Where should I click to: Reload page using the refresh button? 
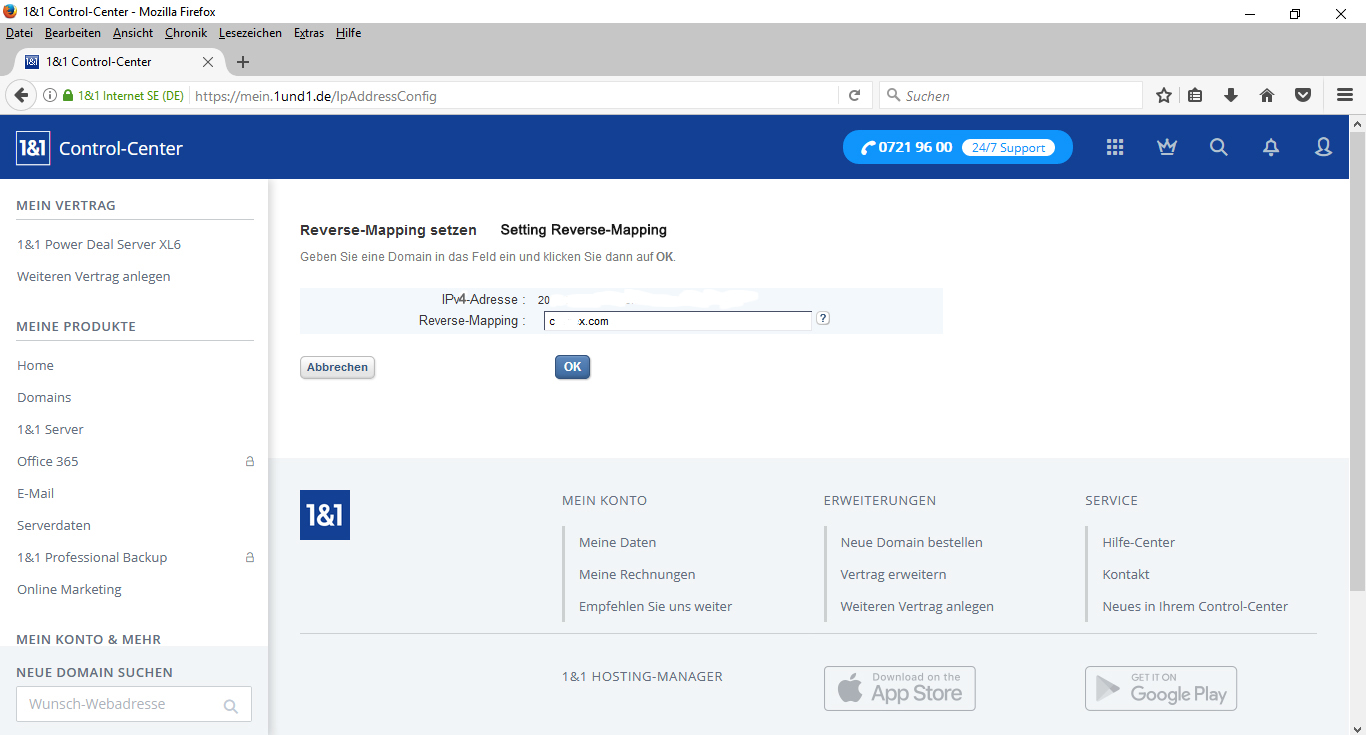click(854, 96)
